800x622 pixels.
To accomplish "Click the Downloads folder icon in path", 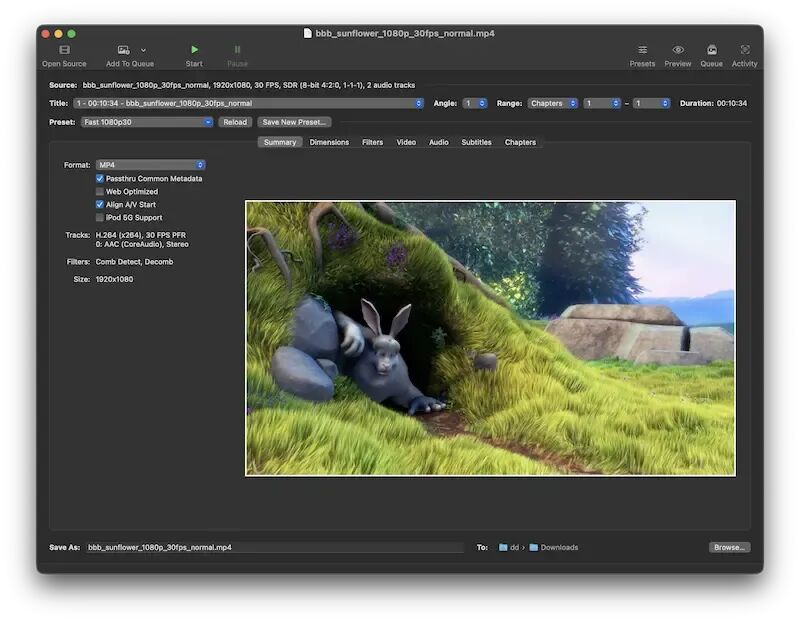I will pyautogui.click(x=534, y=548).
